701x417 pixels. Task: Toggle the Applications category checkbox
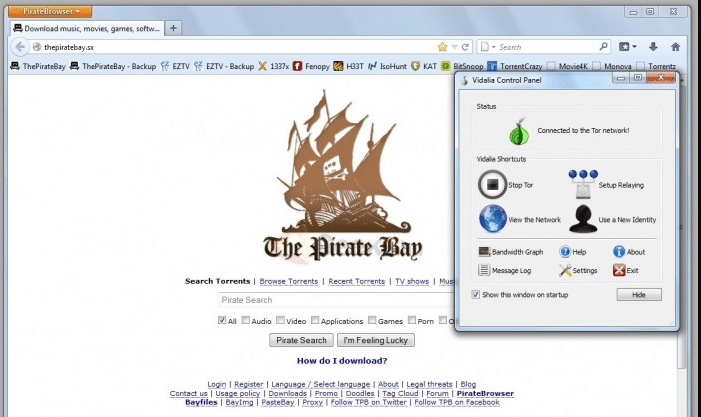coord(315,320)
